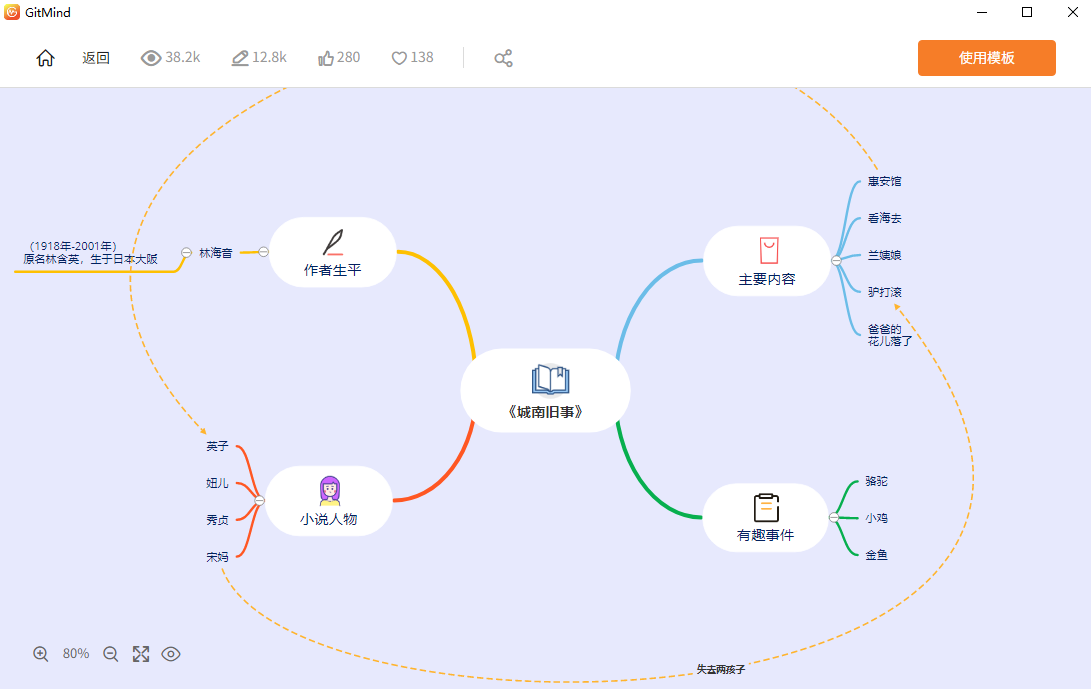Collapse the 主要内容 branch toggle
Viewport: 1091px width, 689px height.
(834, 261)
